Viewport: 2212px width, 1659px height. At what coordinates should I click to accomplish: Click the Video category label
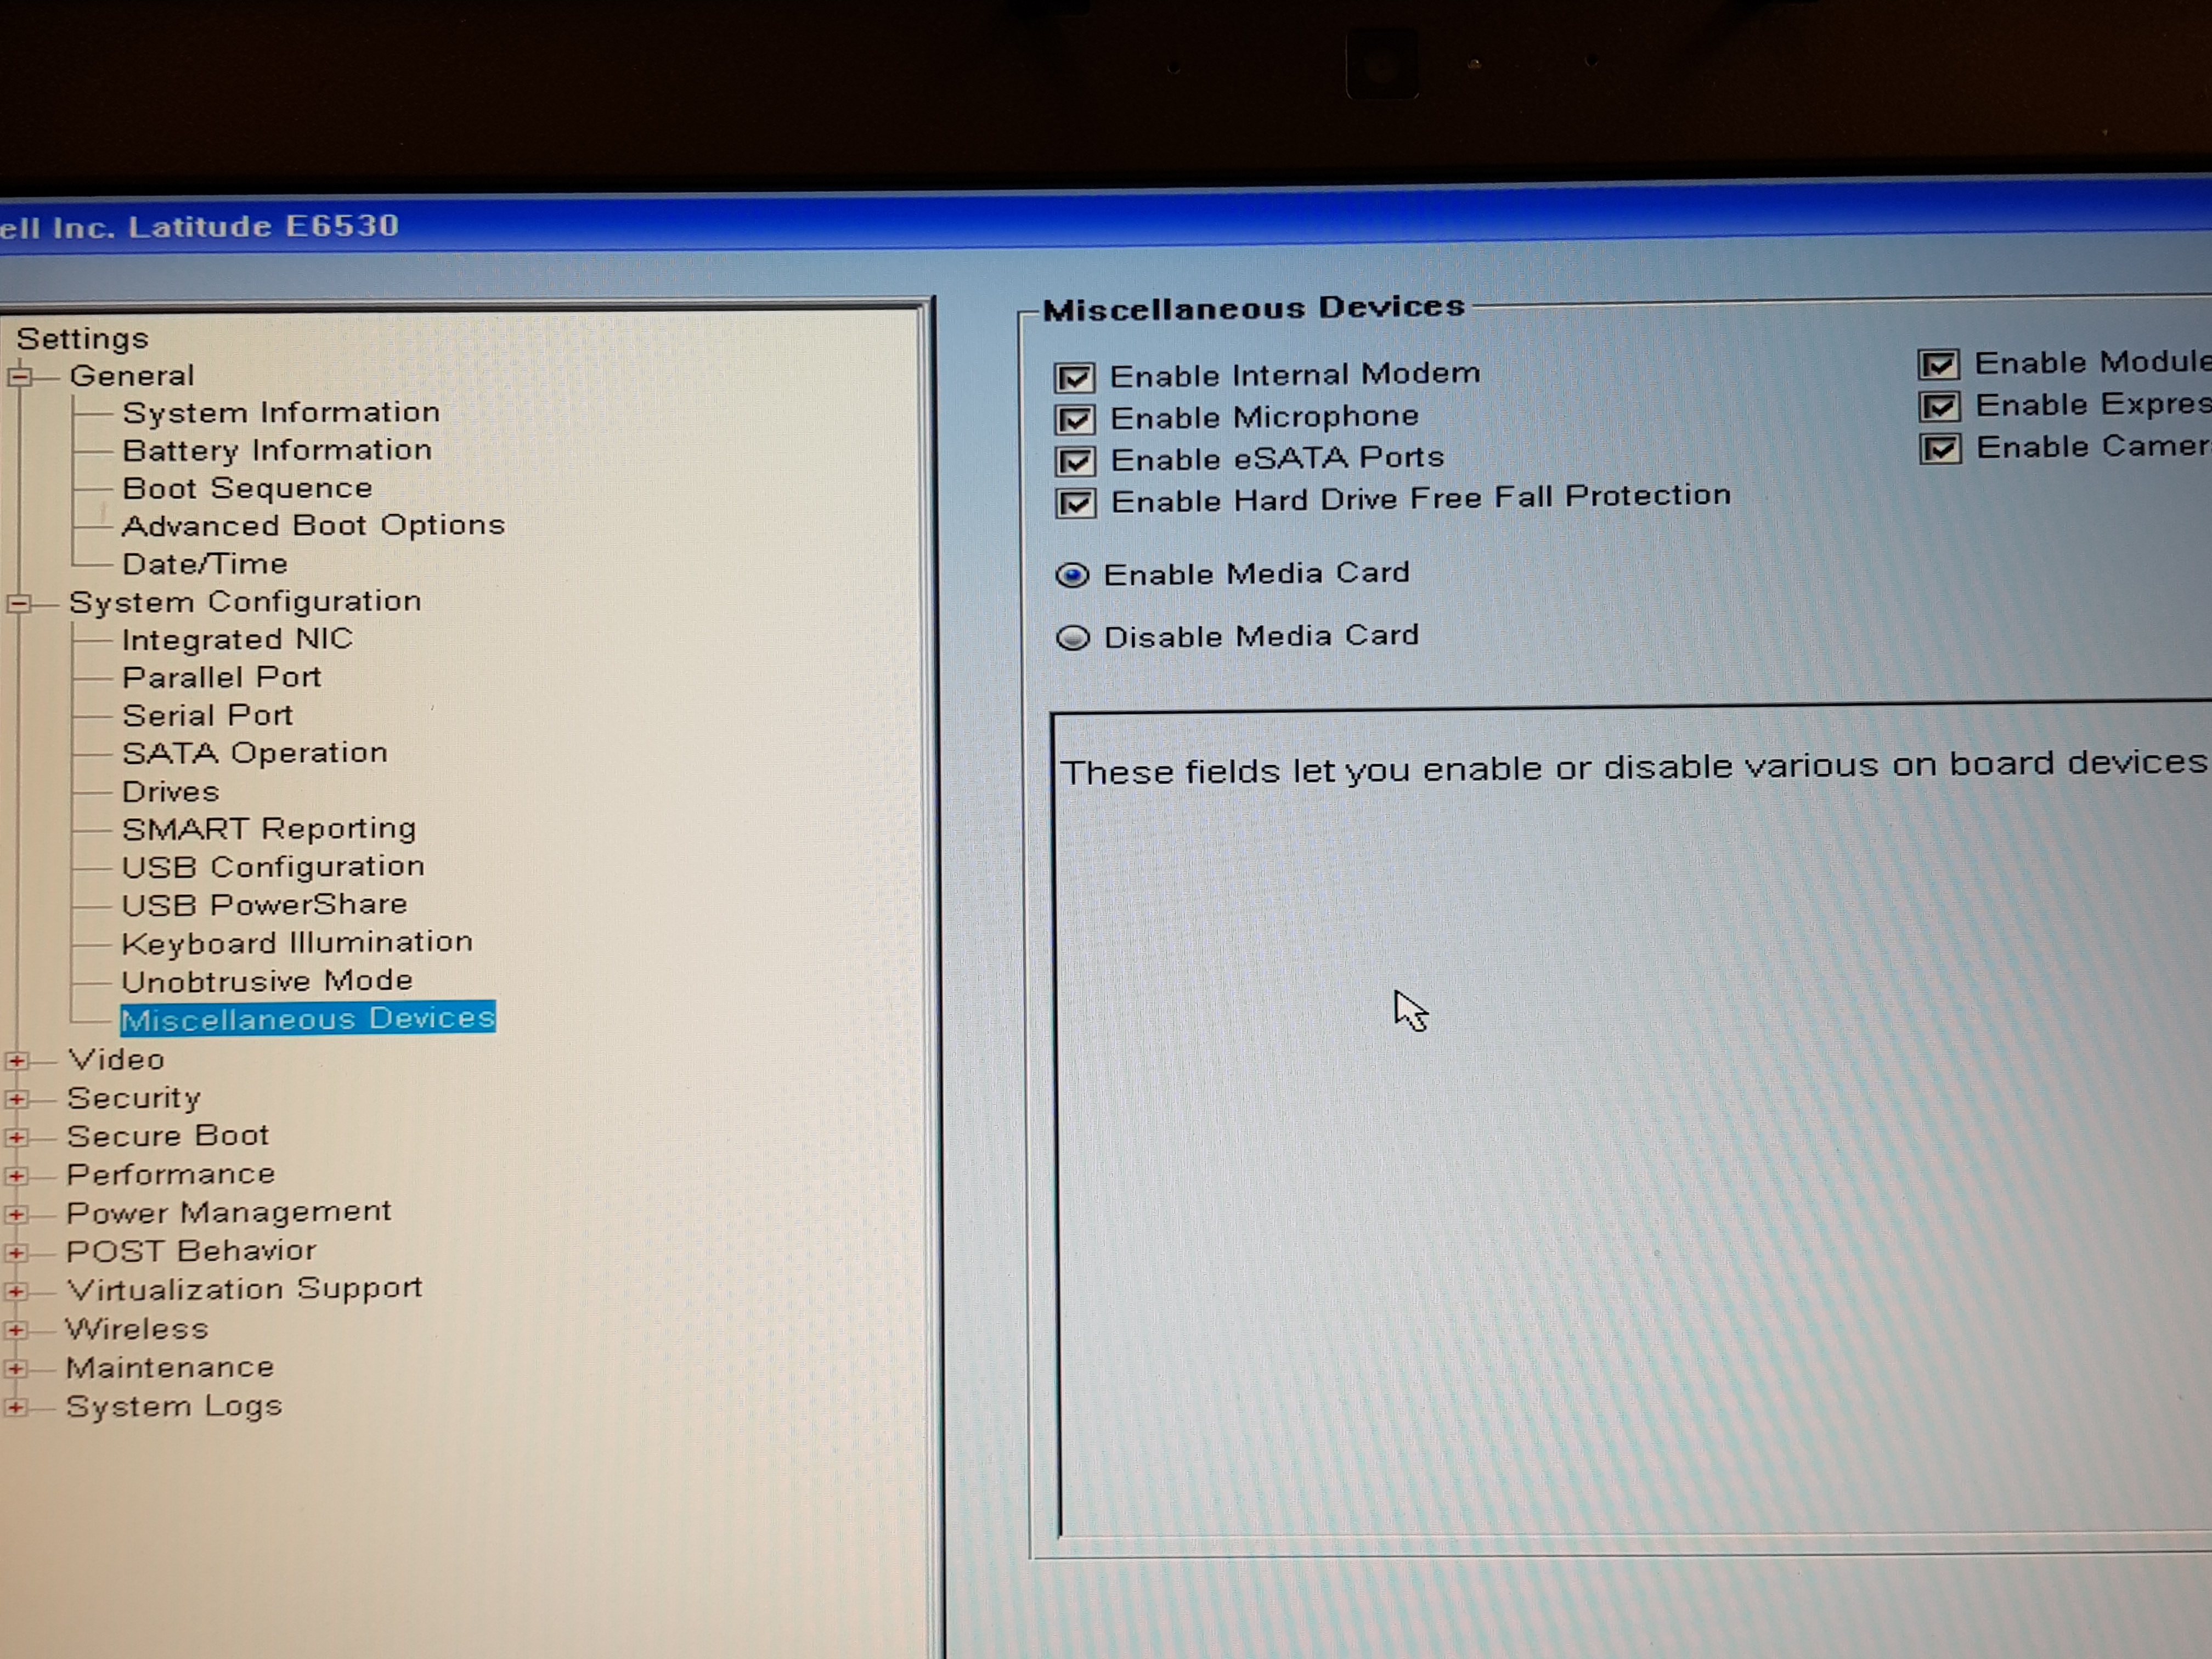(x=116, y=1060)
